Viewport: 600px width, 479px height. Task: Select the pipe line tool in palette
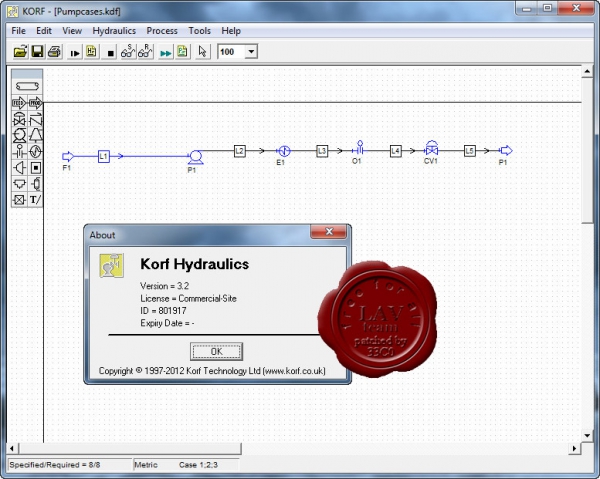coord(27,86)
